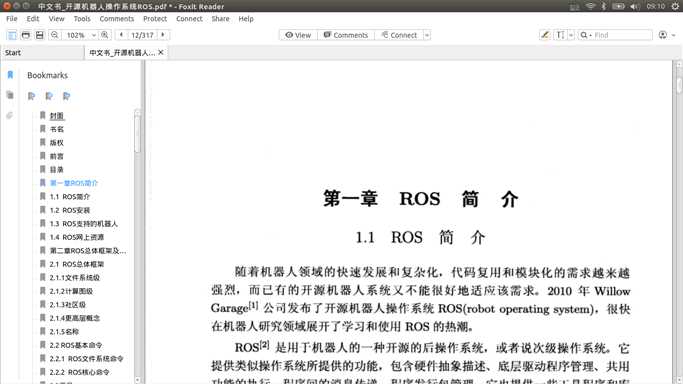Open the Protect menu
The height and width of the screenshot is (384, 683).
pos(155,19)
